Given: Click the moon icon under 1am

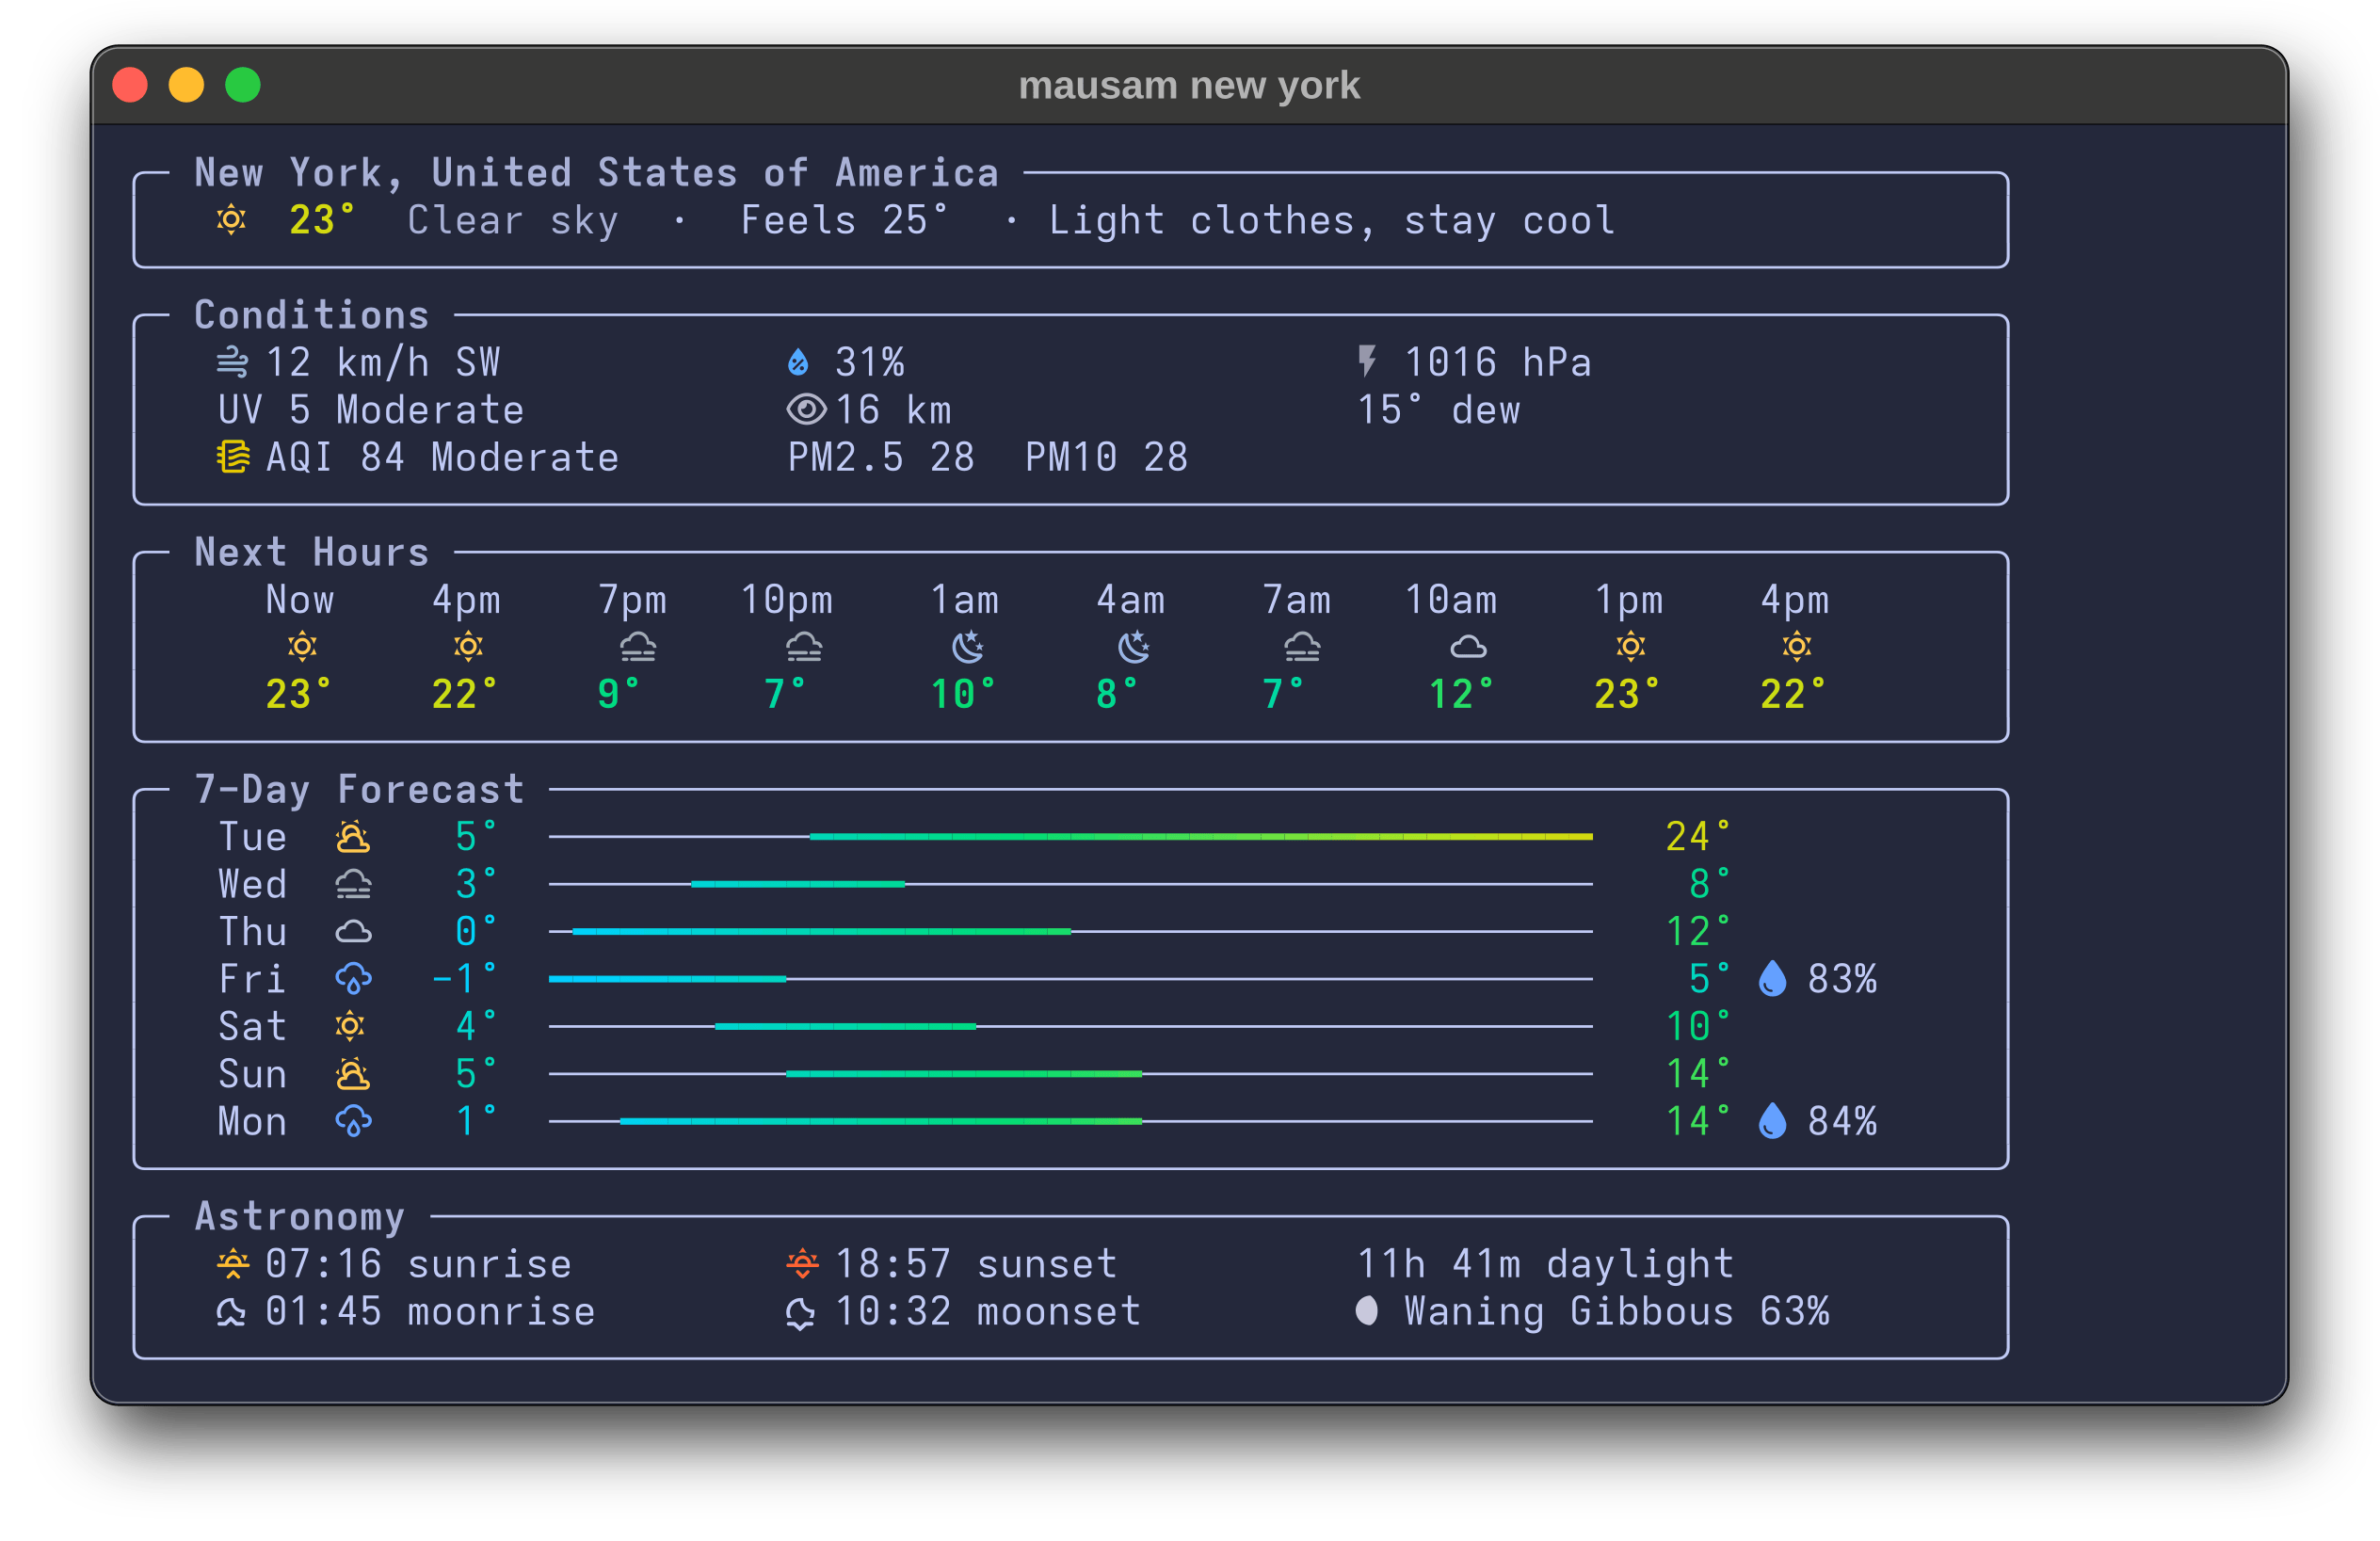Looking at the screenshot, I should pos(968,647).
